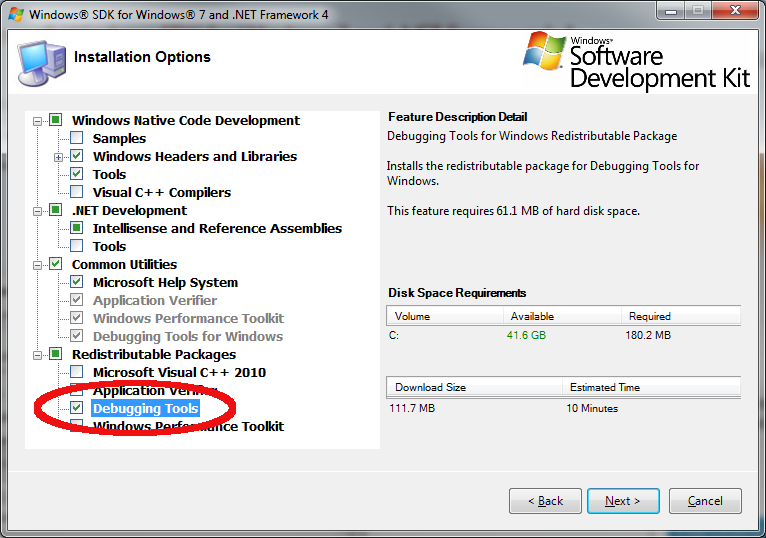Click the Windows flag icon in title bar
The height and width of the screenshot is (538, 766).
tap(16, 15)
